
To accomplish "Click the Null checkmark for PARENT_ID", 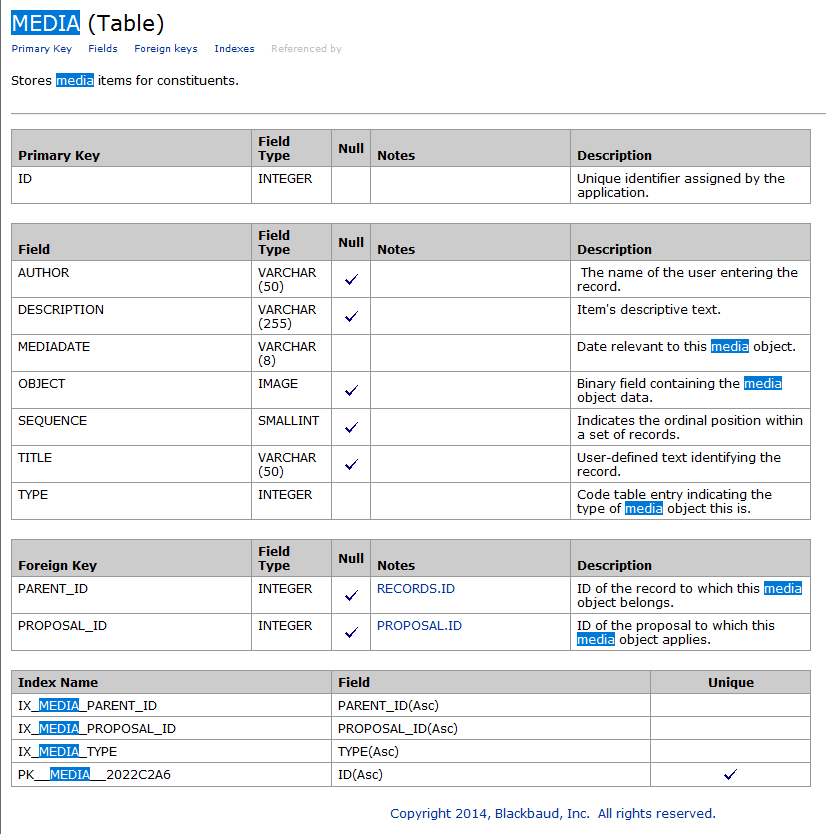I will click(x=351, y=596).
